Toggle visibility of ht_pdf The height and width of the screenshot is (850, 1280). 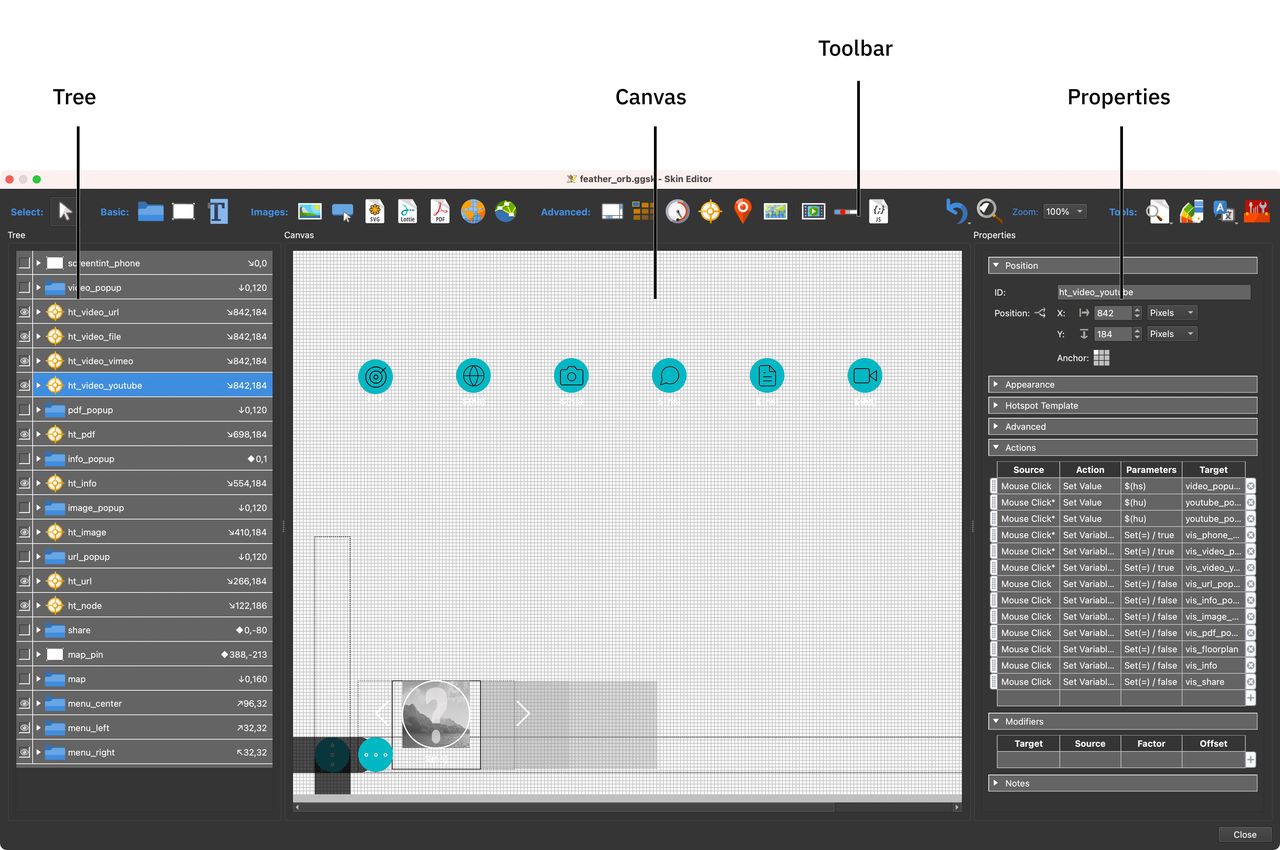coord(24,434)
